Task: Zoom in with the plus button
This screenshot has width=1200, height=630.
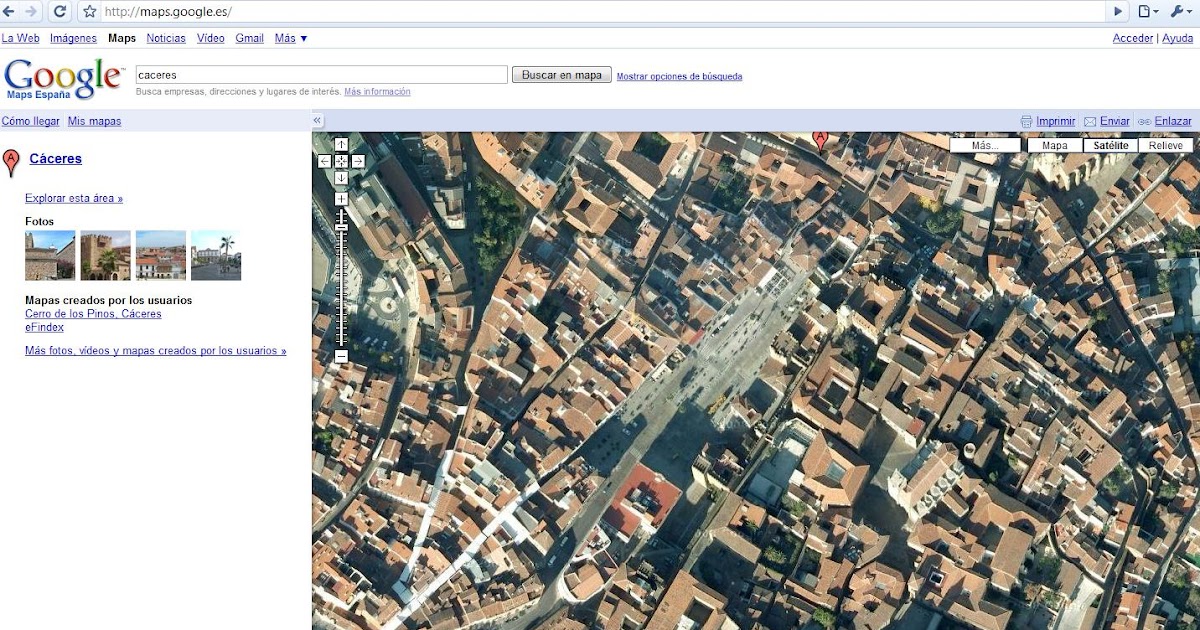Action: click(341, 199)
